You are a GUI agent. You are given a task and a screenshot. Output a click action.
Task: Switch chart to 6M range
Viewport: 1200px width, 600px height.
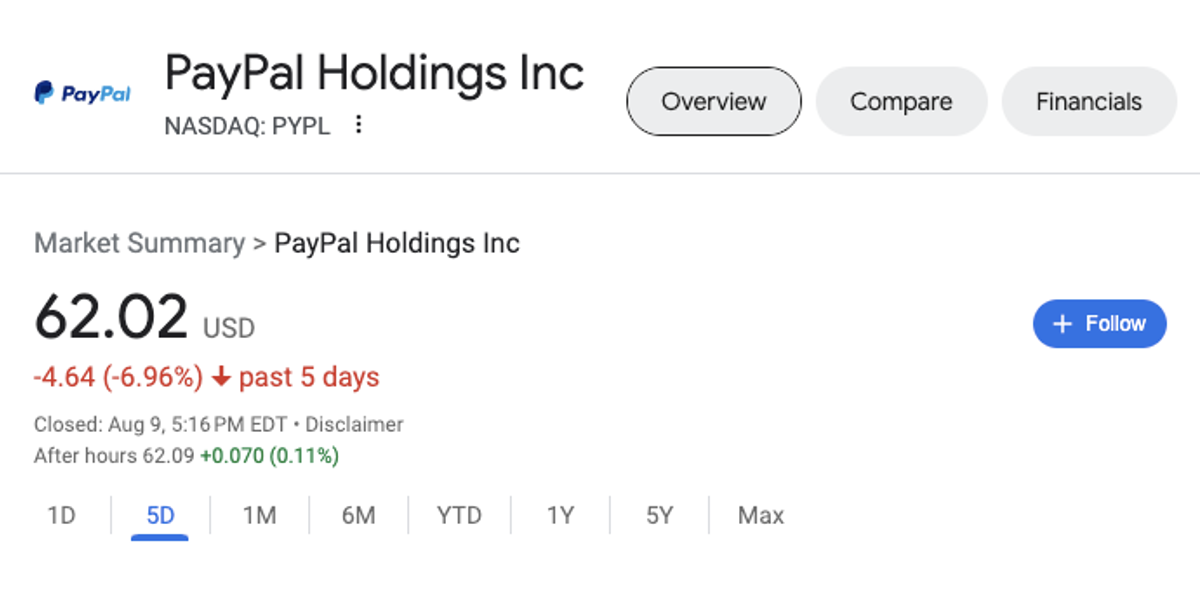coord(358,516)
